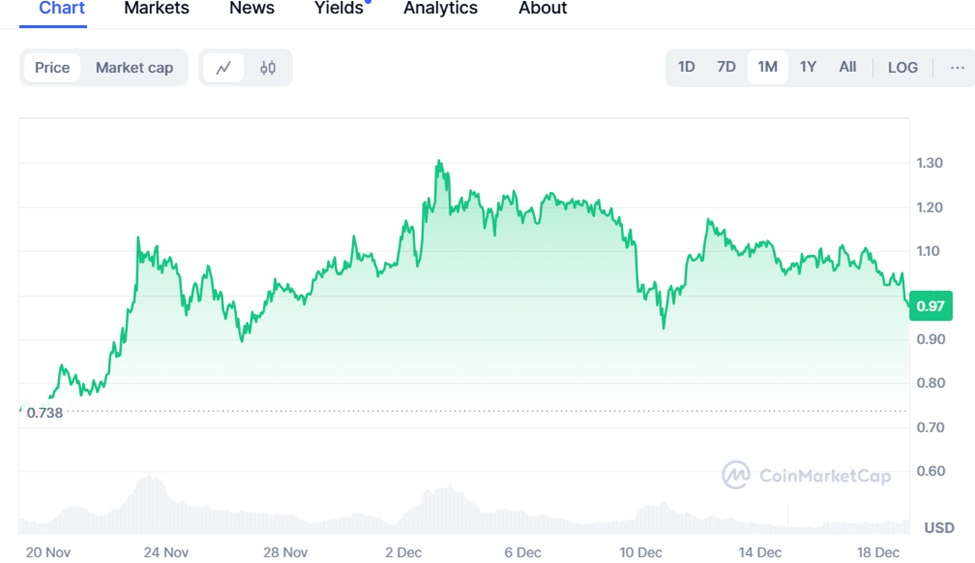Viewport: 975px width, 563px height.
Task: Select the 1D time range
Action: [x=686, y=67]
